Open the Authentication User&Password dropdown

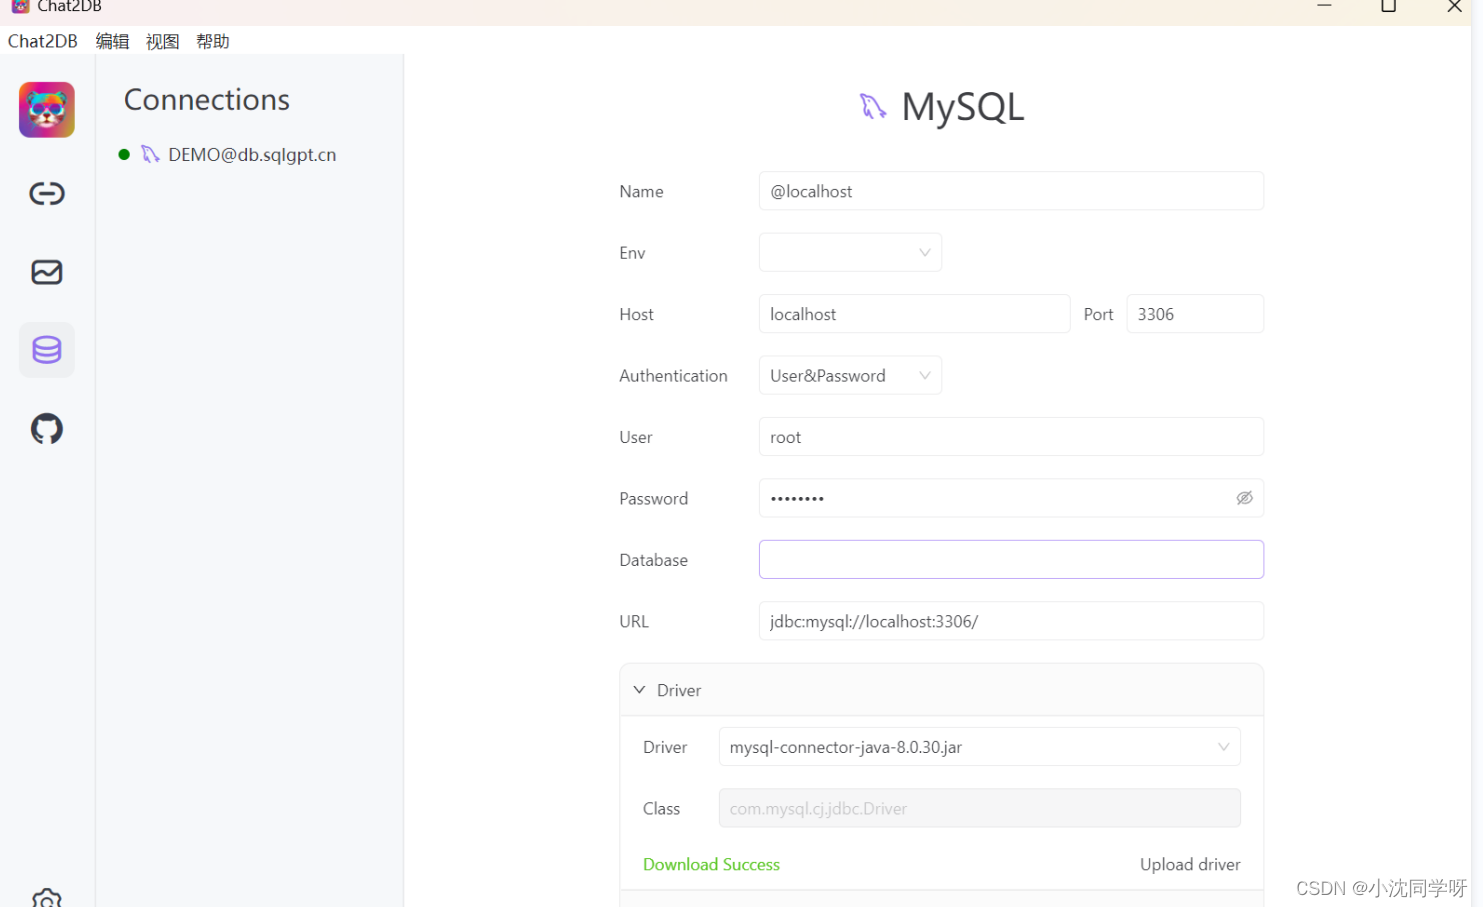coord(850,376)
